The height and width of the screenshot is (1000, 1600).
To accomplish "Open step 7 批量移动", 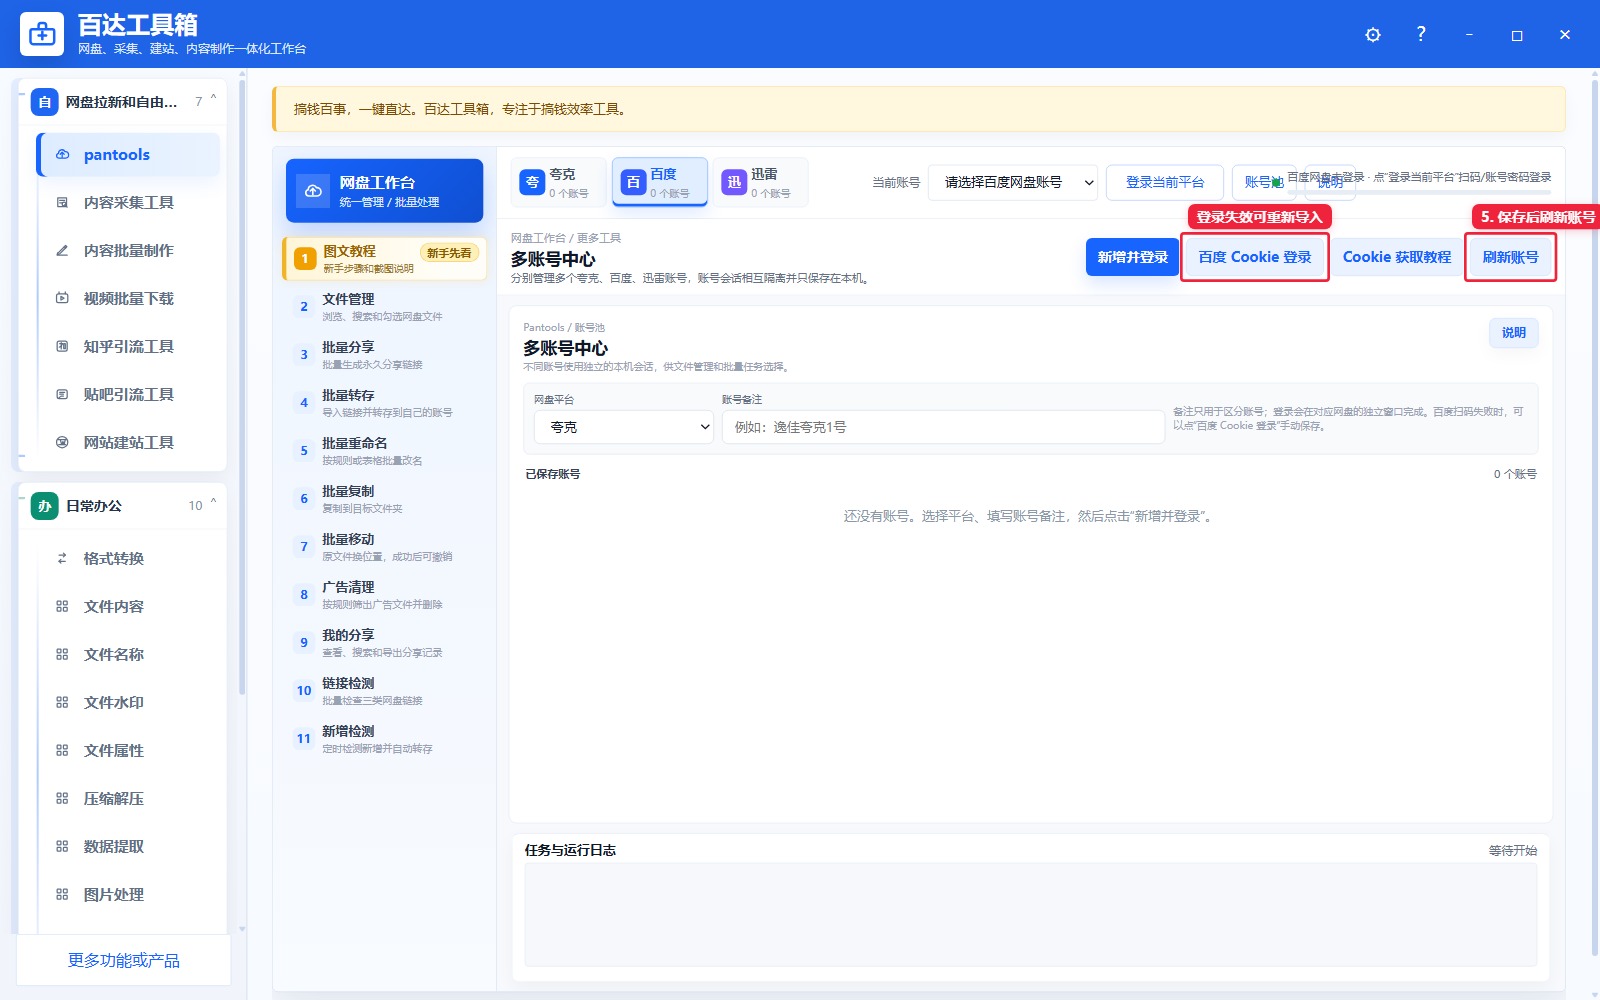I will click(x=385, y=547).
